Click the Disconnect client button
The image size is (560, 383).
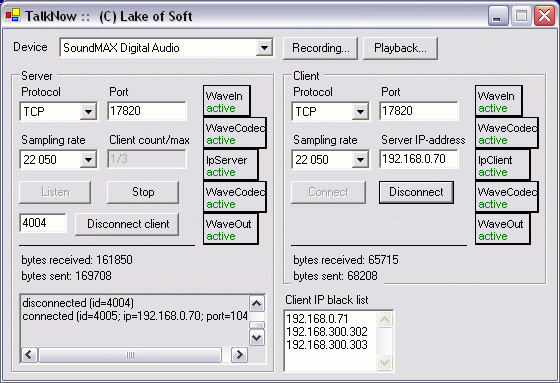point(127,224)
